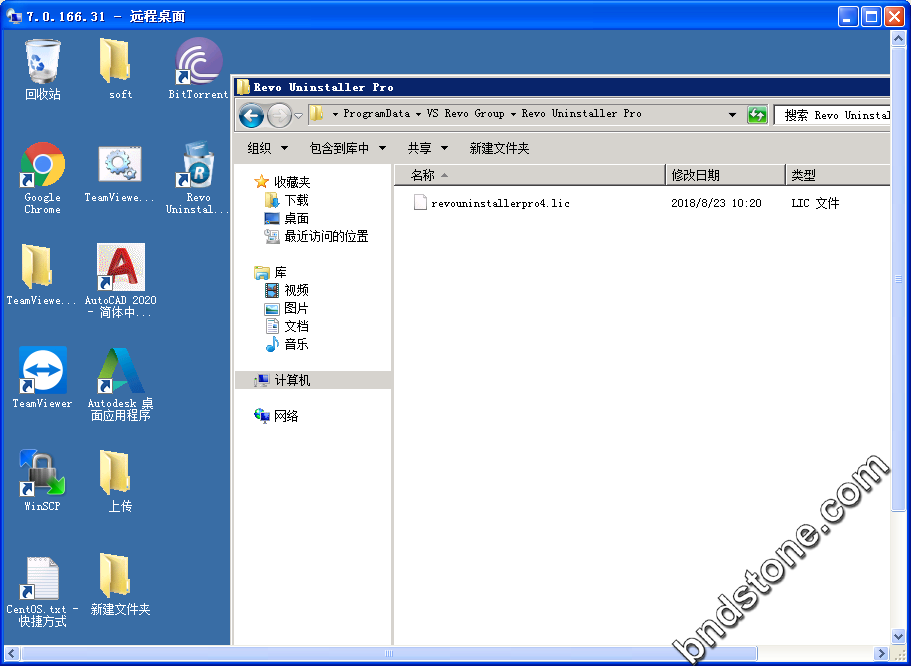Image resolution: width=911 pixels, height=666 pixels.
Task: Expand the address bar history dropdown arrow
Action: tap(732, 115)
